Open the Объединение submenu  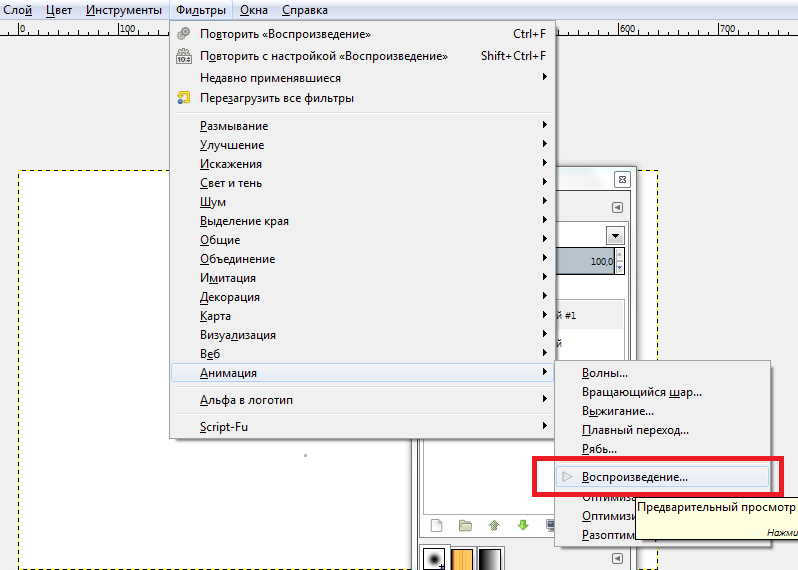click(362, 259)
